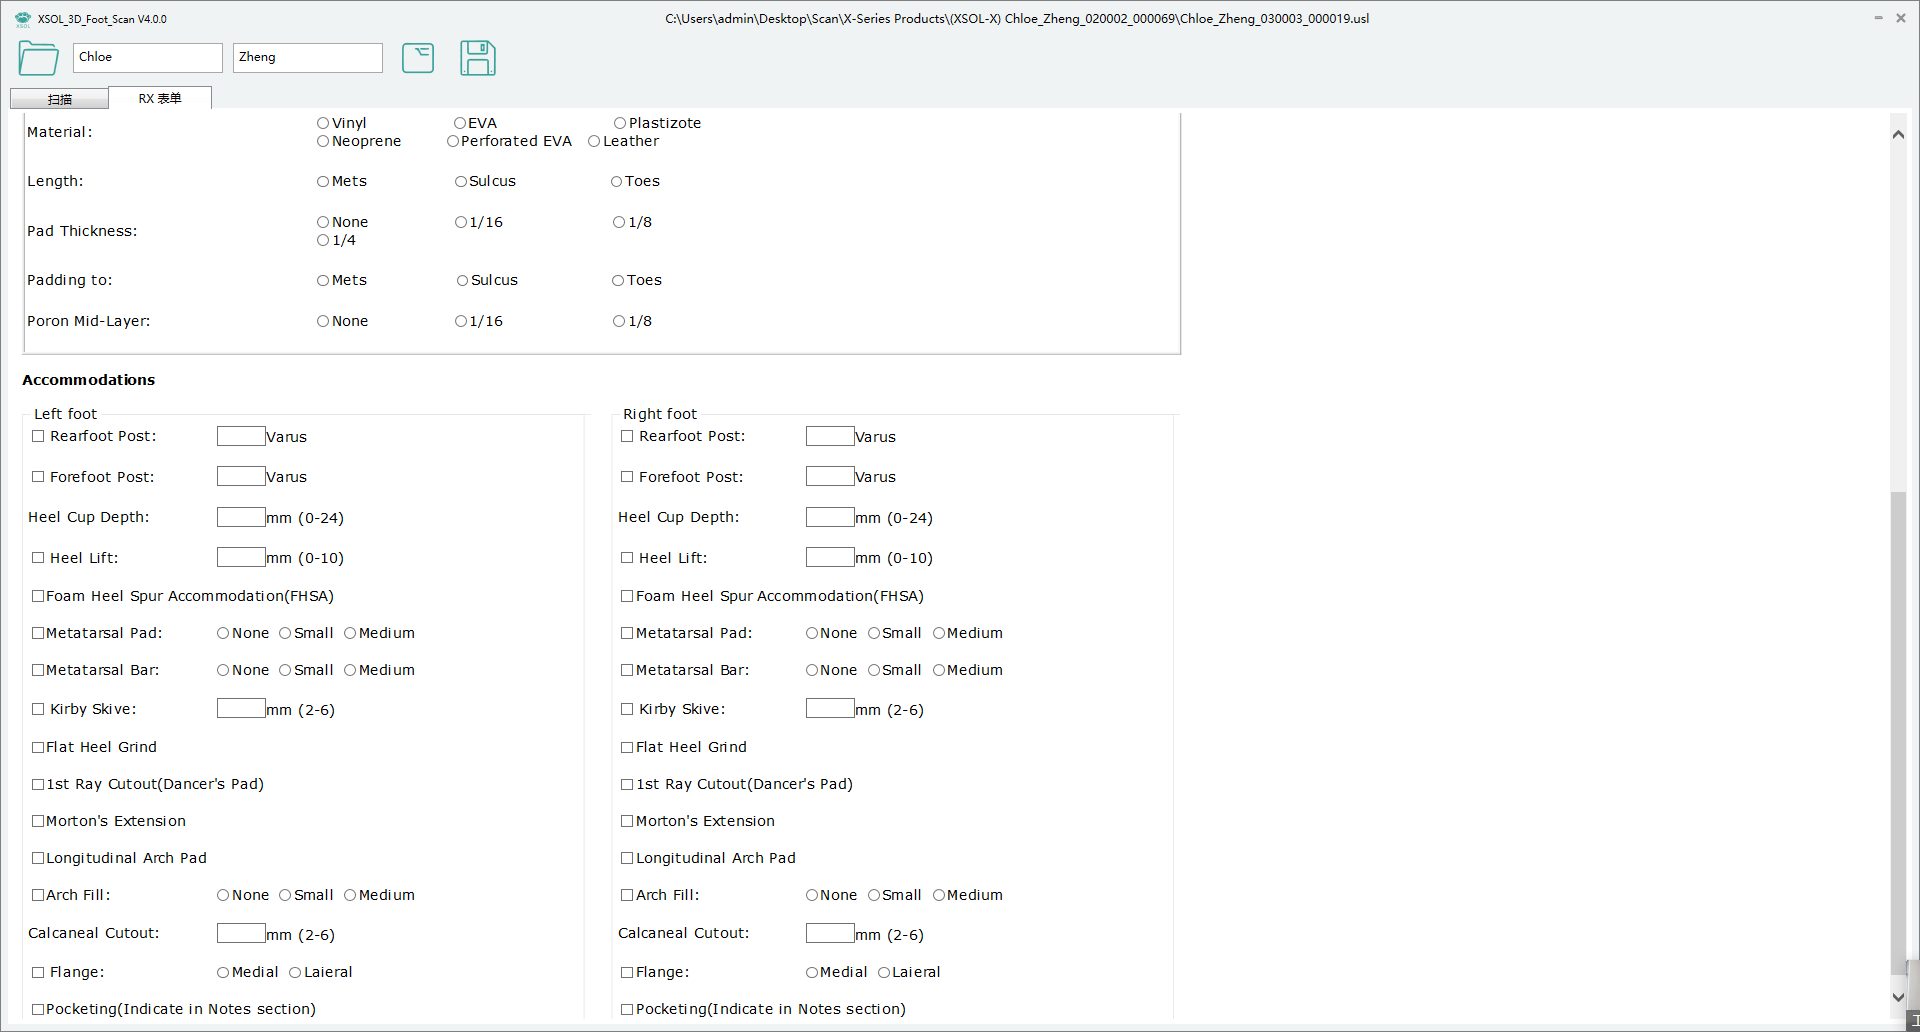Select Laieral for right Flange
The image size is (1920, 1032).
coord(884,972)
